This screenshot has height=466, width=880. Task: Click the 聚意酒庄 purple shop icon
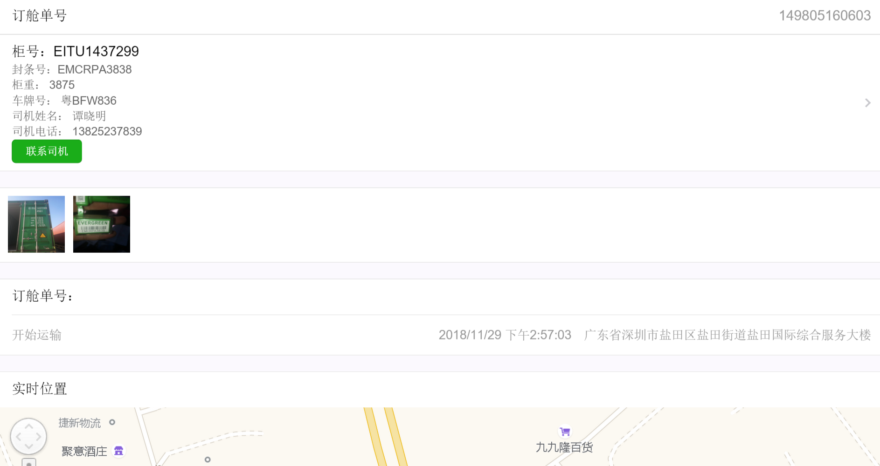[118, 451]
